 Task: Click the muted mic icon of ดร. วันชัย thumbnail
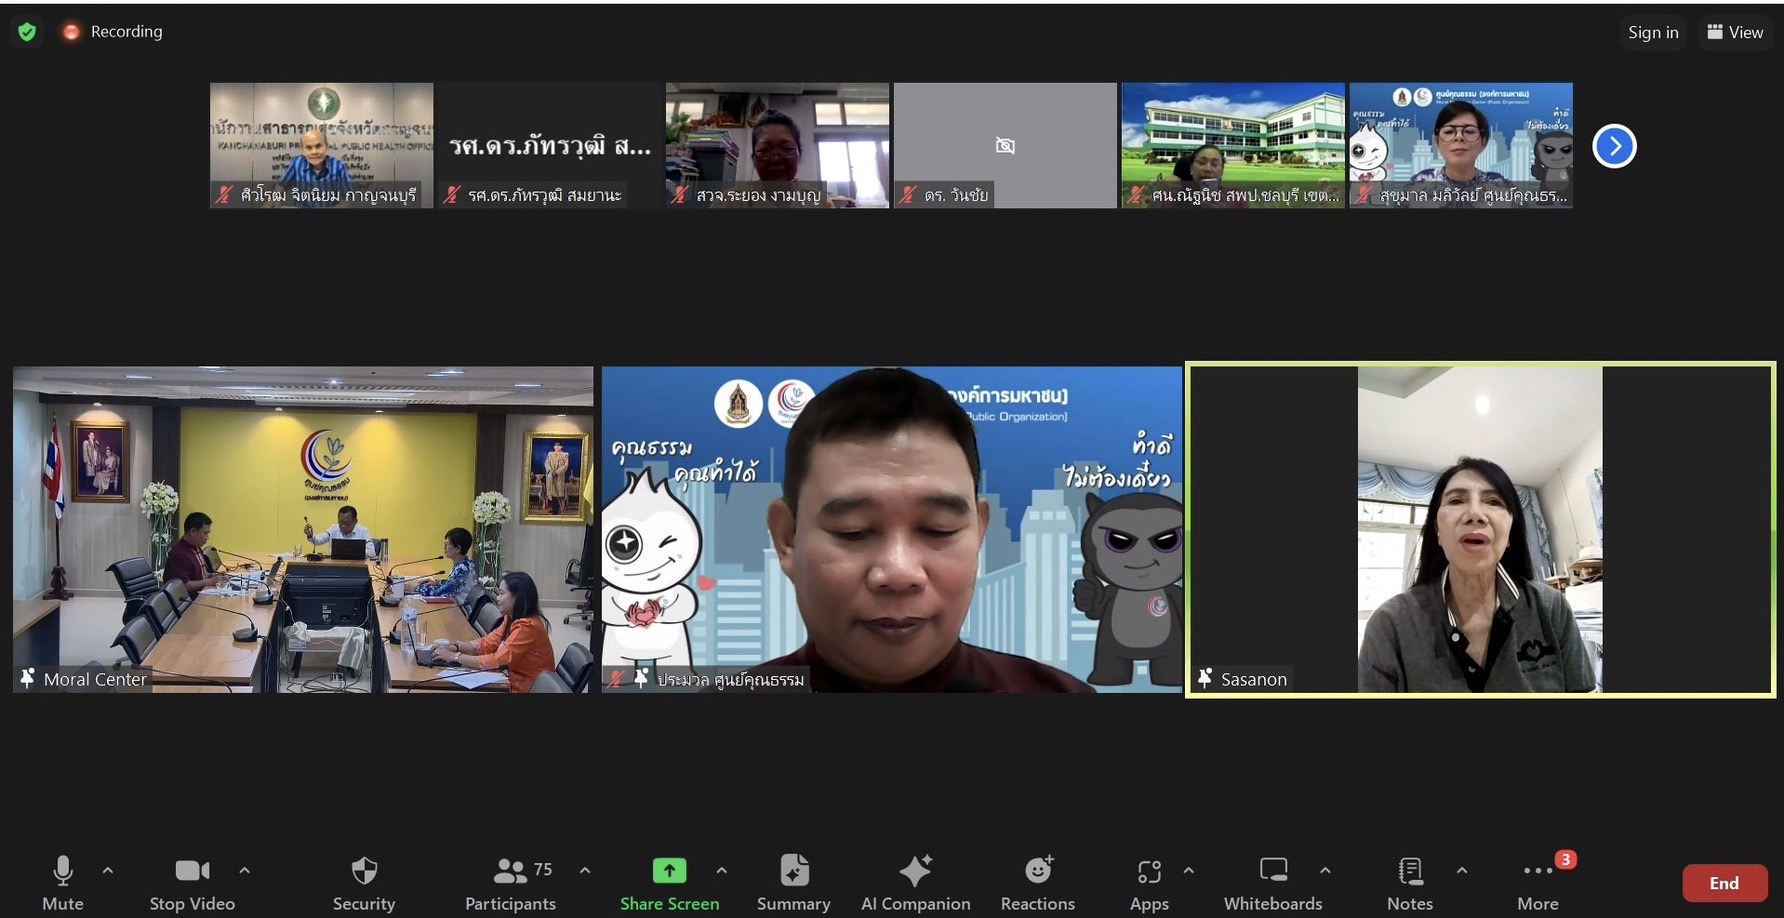point(908,195)
